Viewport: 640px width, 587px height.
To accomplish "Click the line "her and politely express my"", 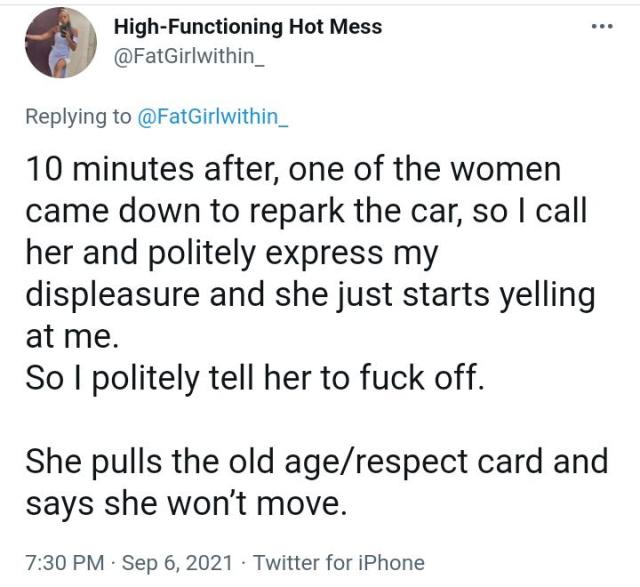I will click(231, 254).
